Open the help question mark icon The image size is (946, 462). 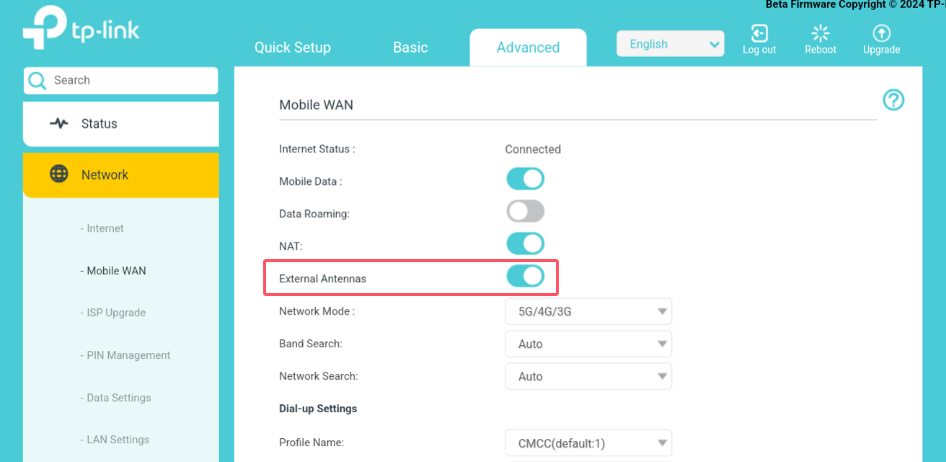[x=893, y=100]
